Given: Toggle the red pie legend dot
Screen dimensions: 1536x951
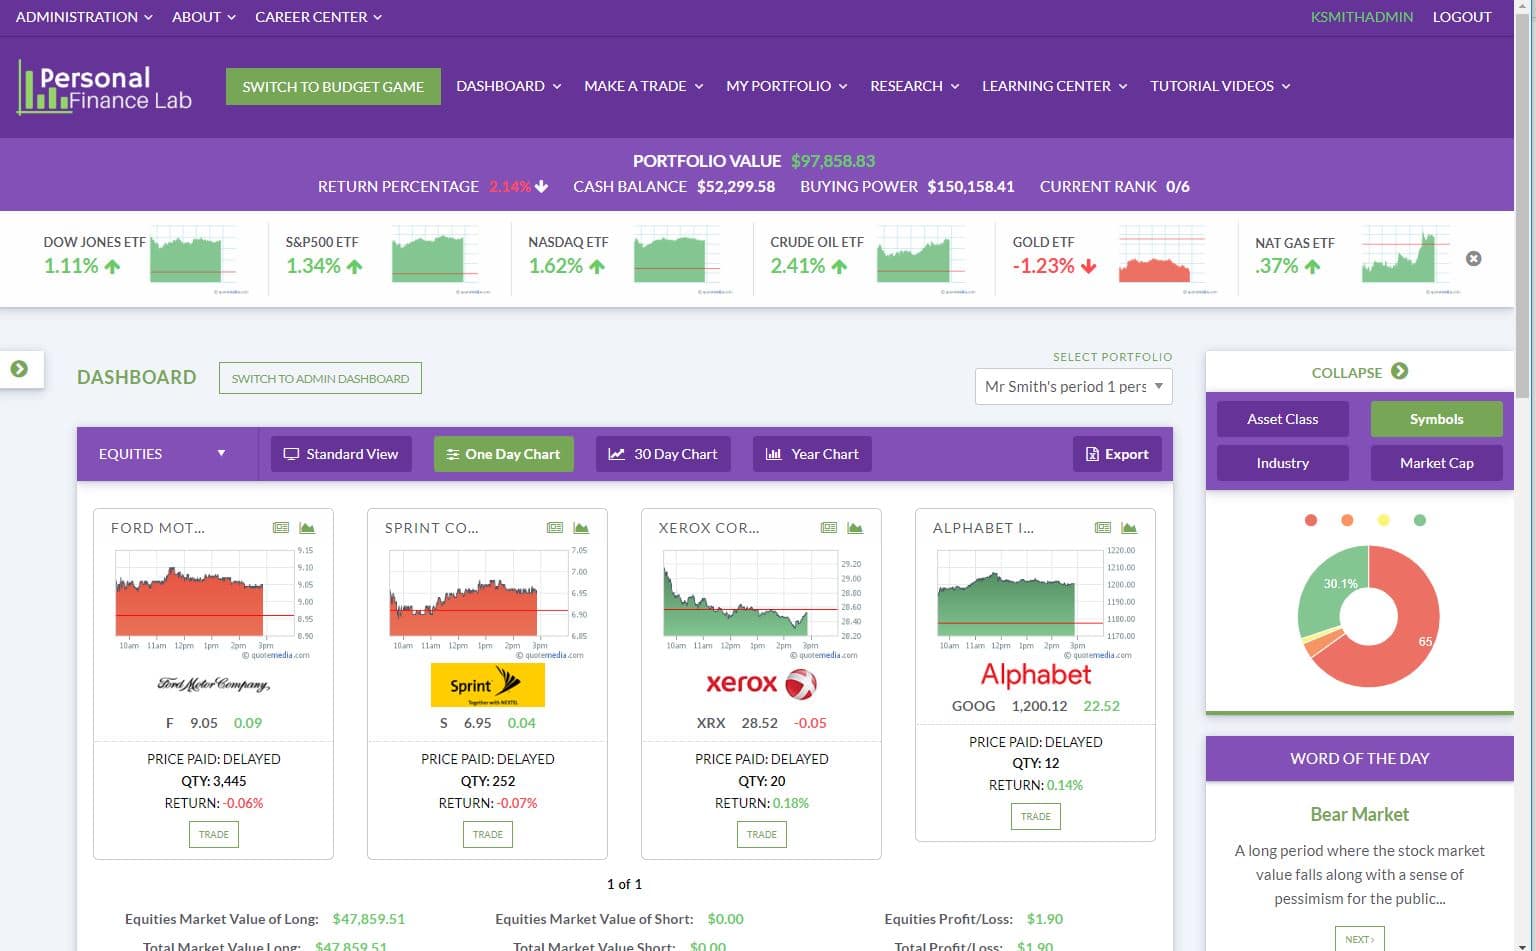Looking at the screenshot, I should click(x=1311, y=520).
